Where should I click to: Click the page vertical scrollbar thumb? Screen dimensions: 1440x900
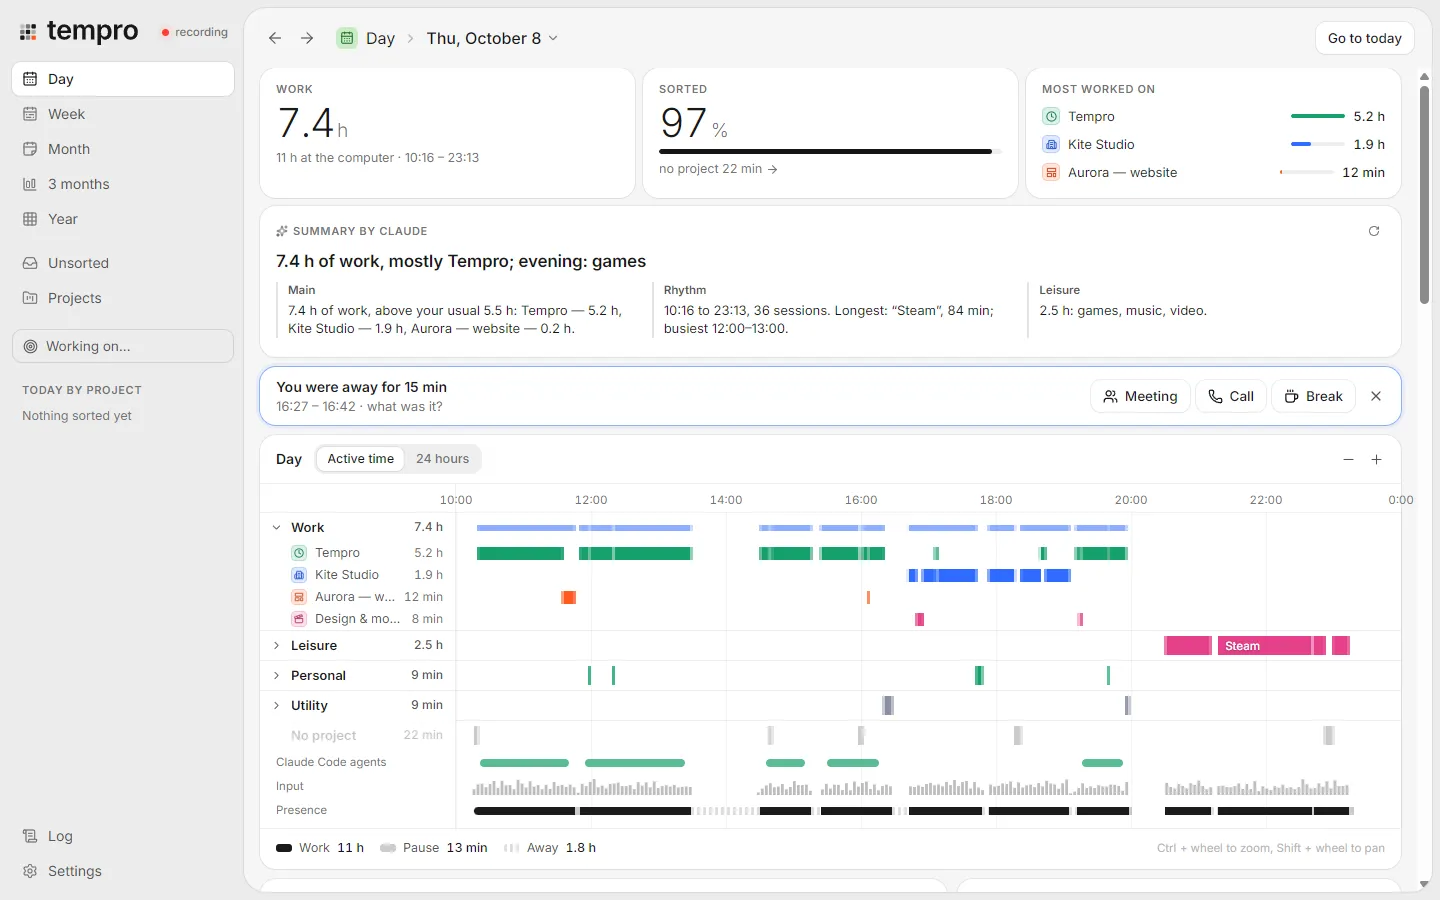pos(1424,194)
